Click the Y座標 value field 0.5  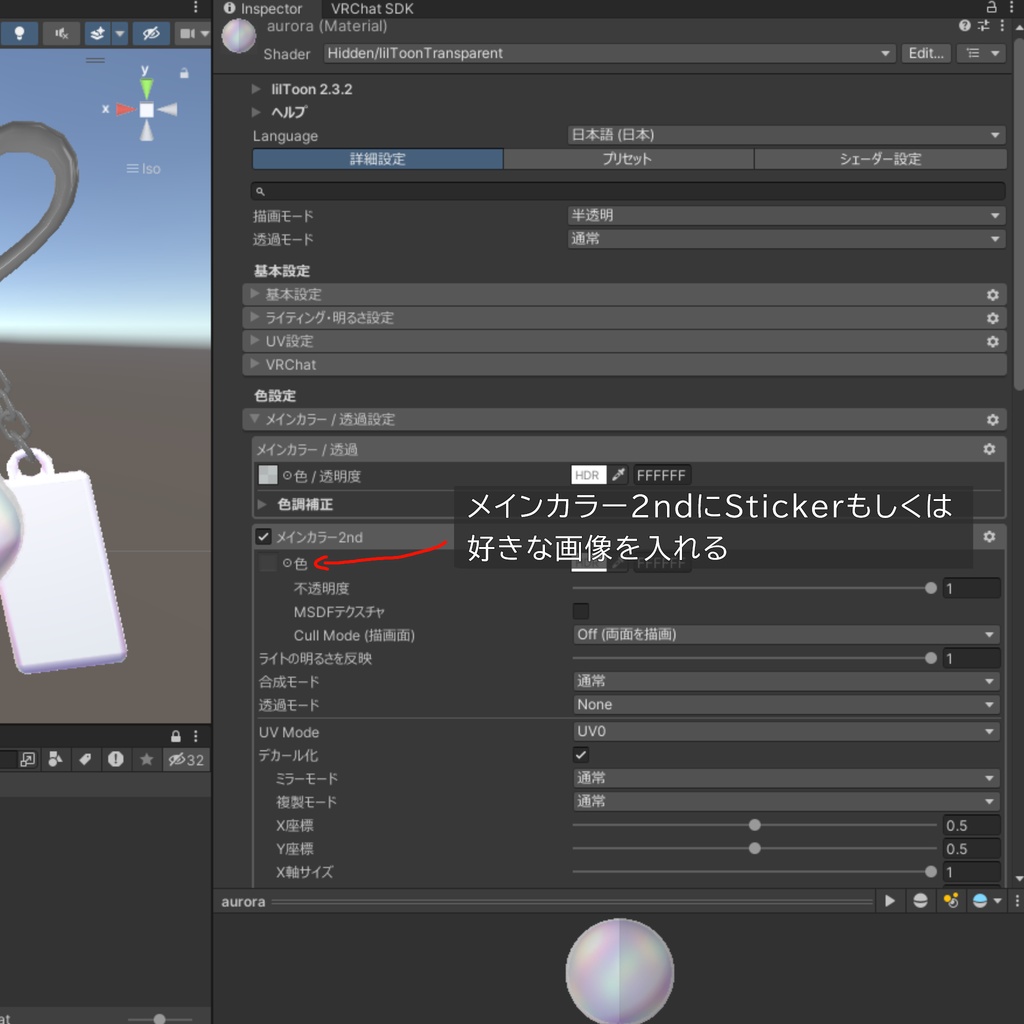971,849
